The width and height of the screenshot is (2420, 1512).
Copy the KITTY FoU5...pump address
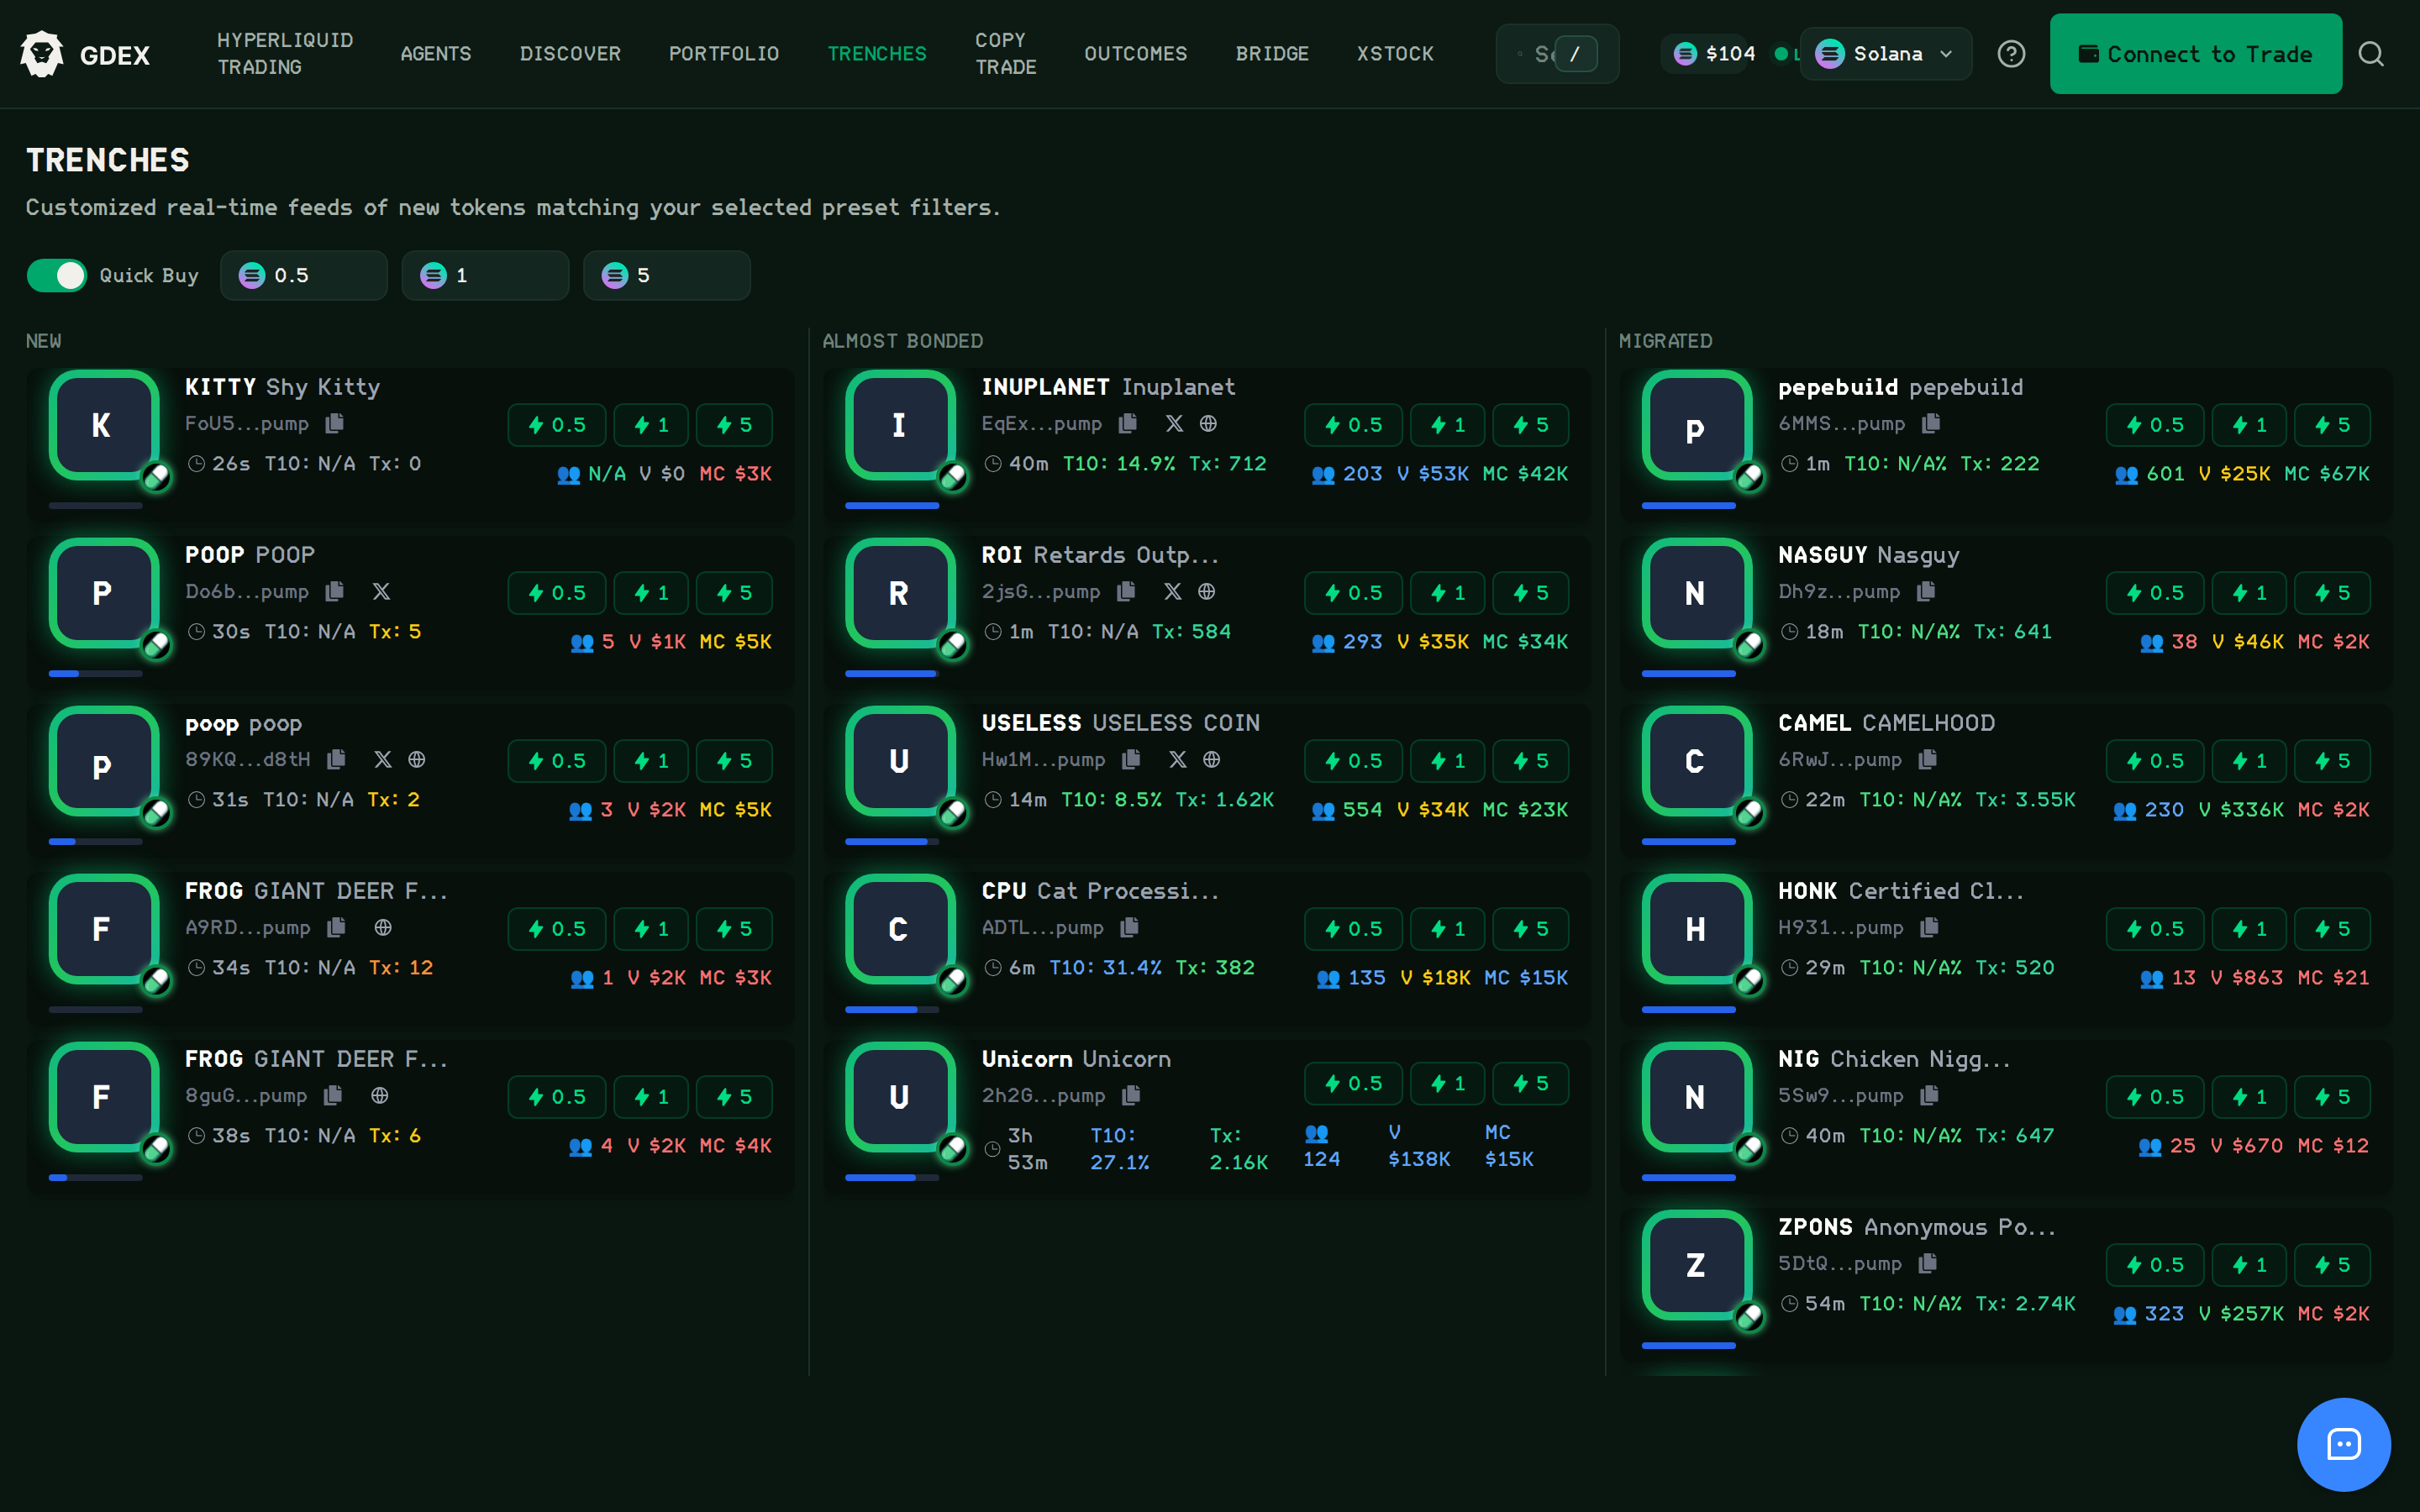pyautogui.click(x=335, y=424)
